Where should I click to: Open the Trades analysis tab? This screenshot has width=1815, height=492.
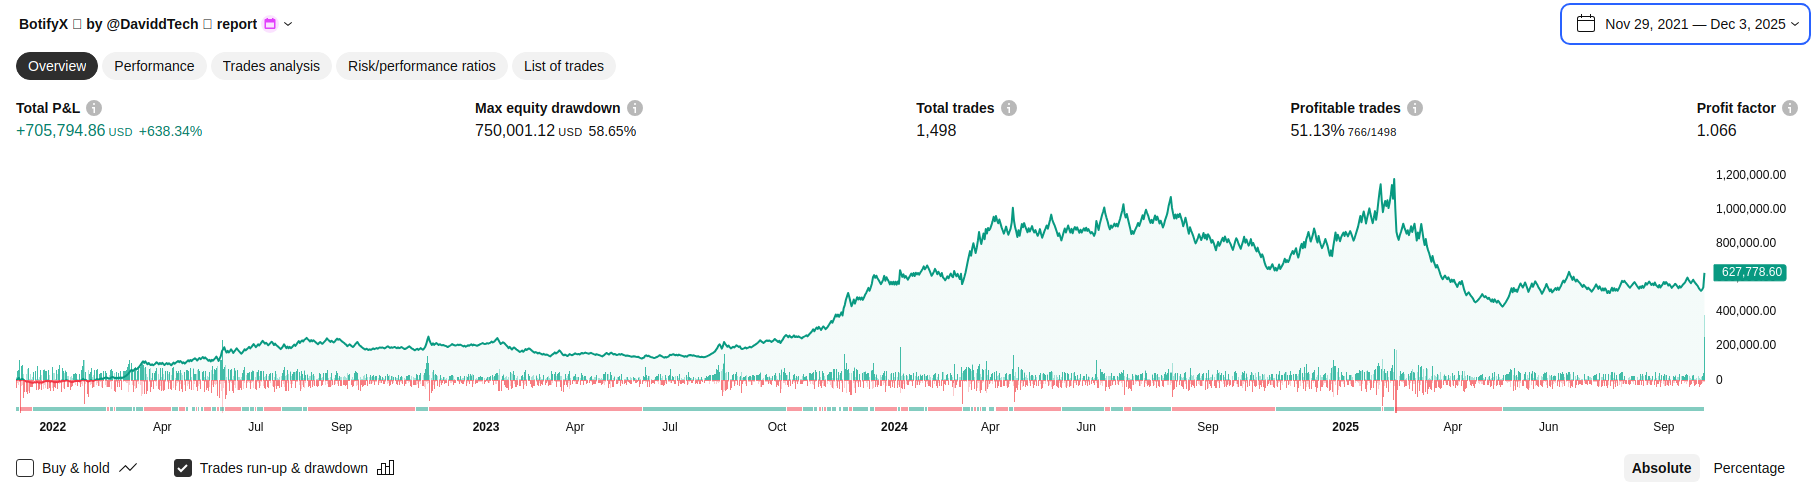(x=271, y=66)
